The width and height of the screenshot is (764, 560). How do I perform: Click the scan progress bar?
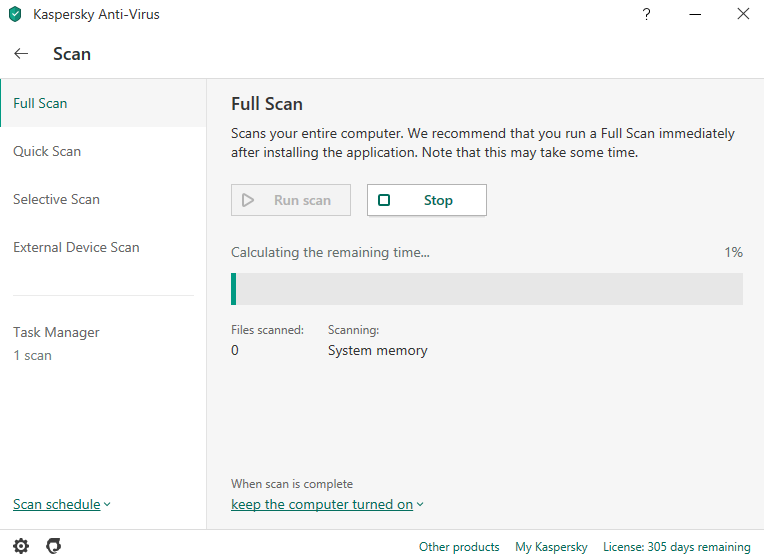(487, 289)
